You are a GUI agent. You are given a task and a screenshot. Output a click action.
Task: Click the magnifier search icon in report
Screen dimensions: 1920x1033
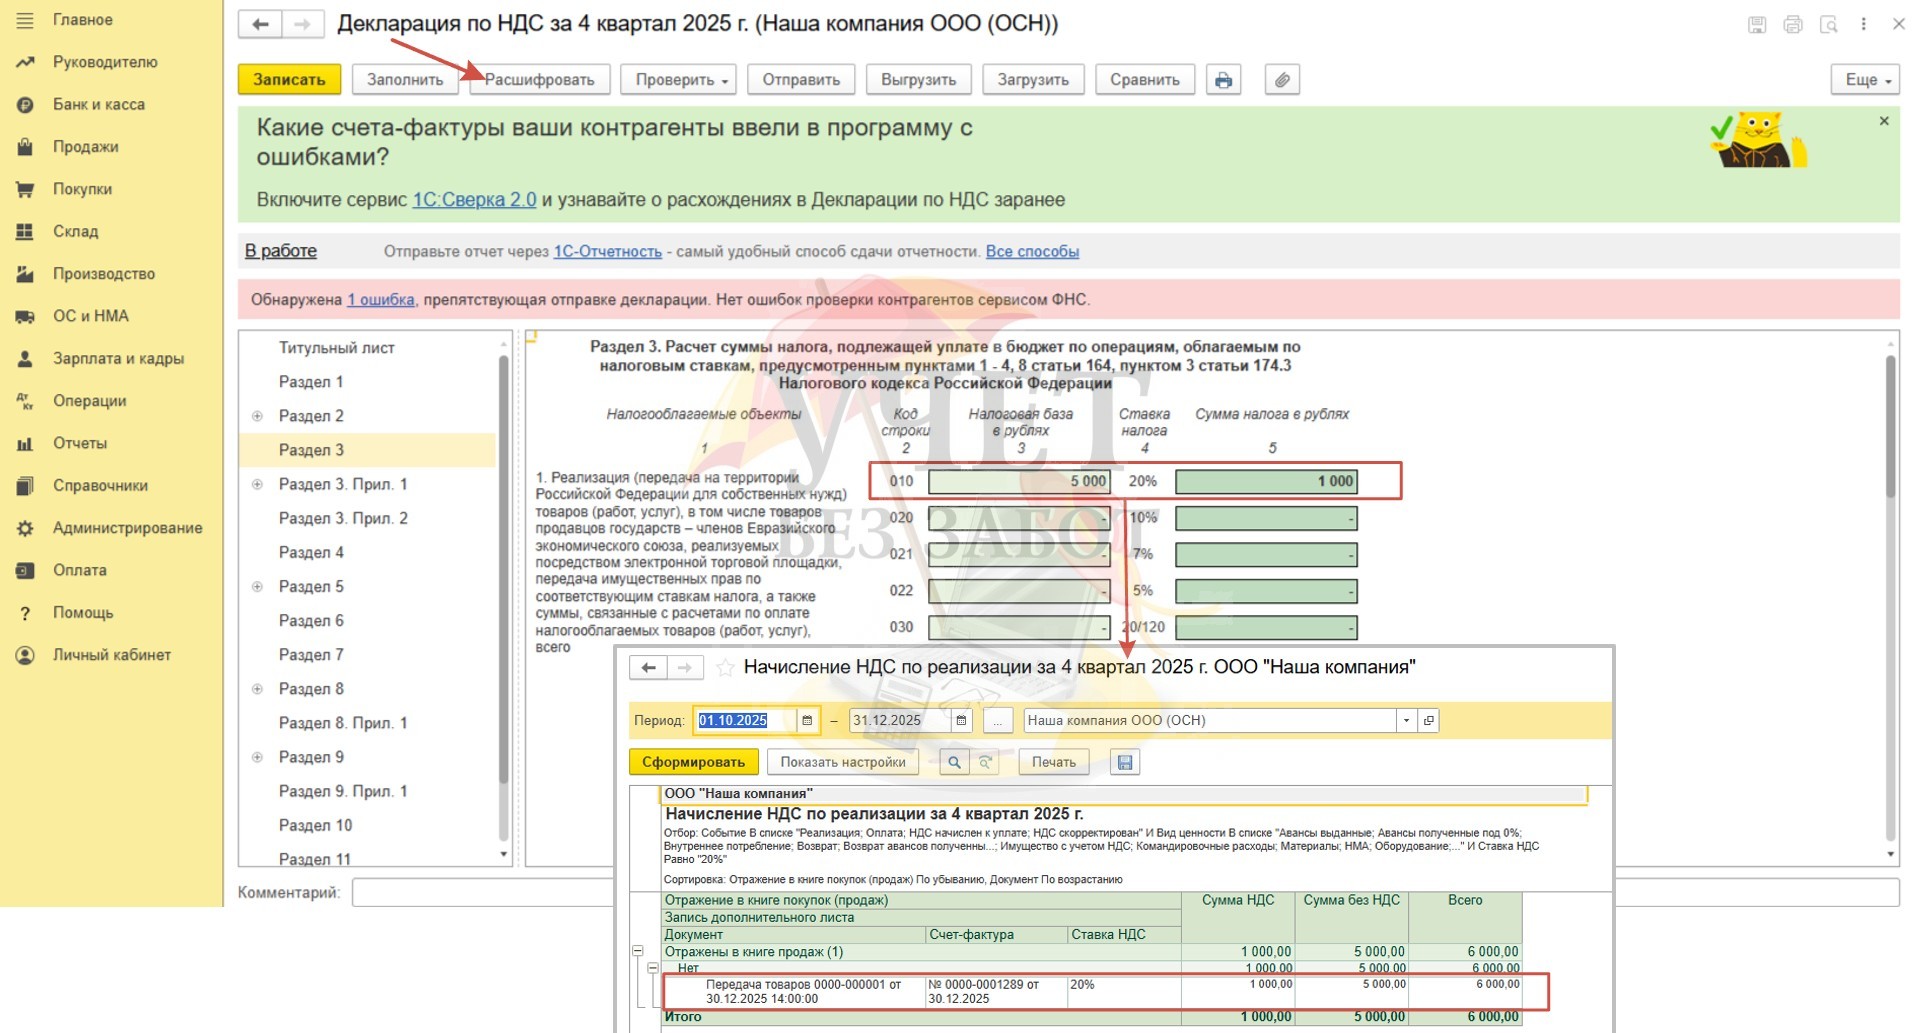click(x=954, y=762)
